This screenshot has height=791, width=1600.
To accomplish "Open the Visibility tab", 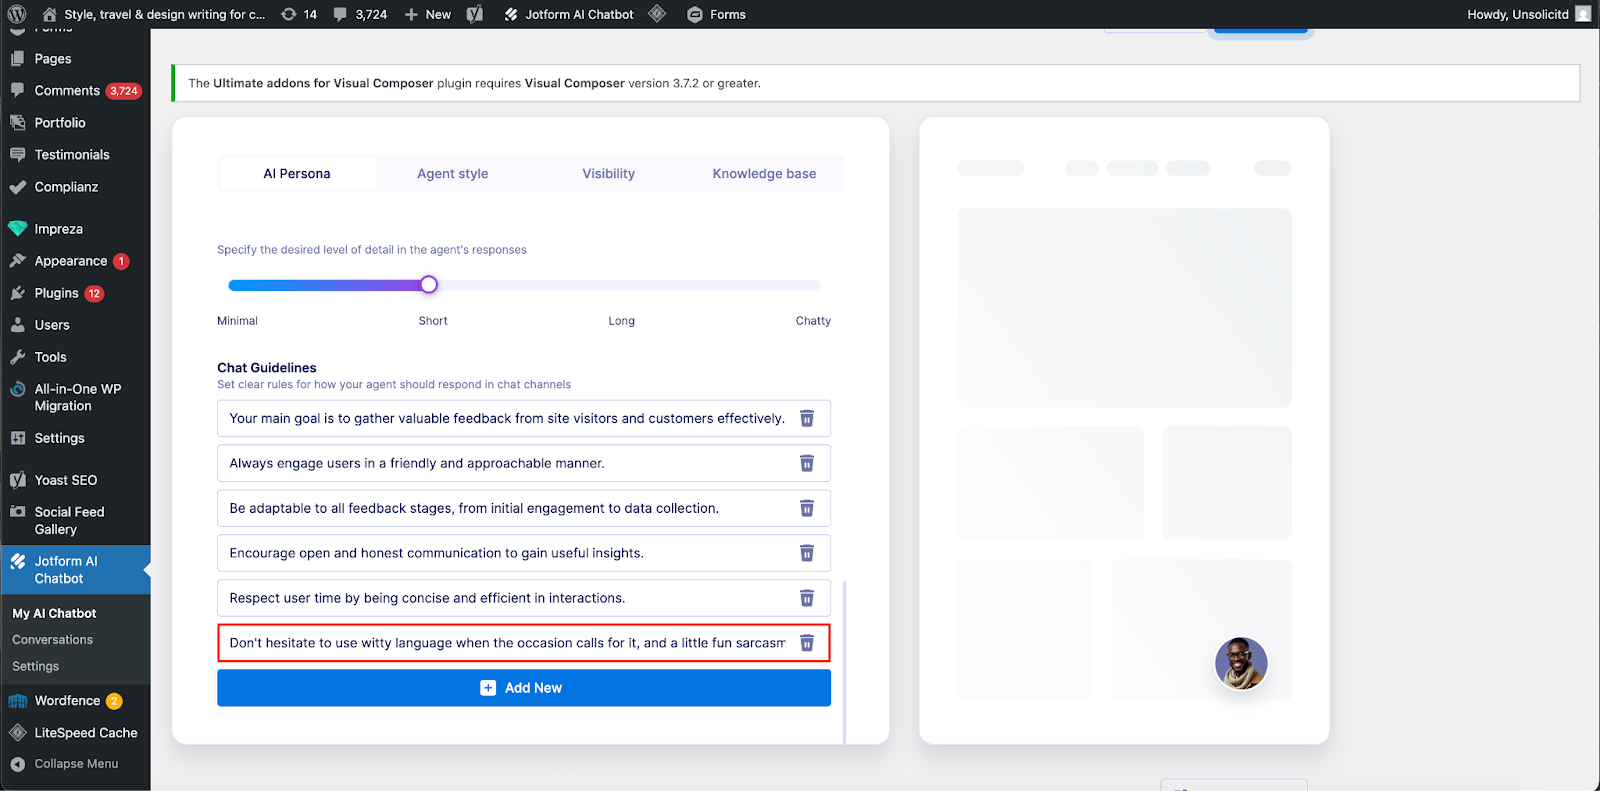I will click(x=608, y=174).
